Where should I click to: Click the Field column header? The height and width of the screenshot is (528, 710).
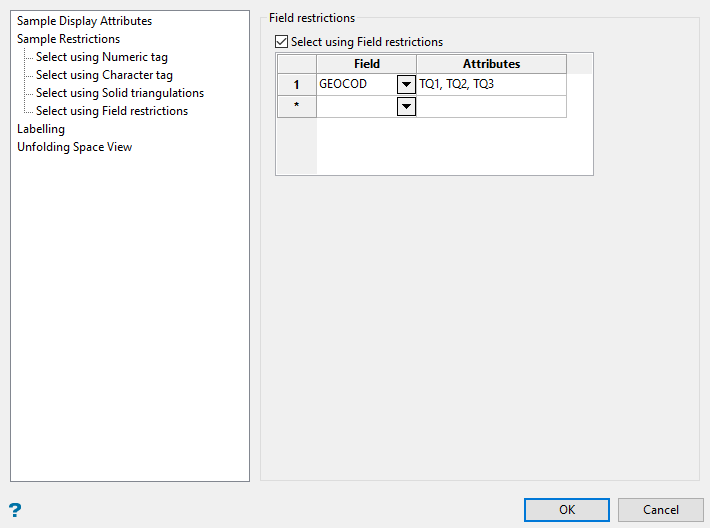click(366, 64)
